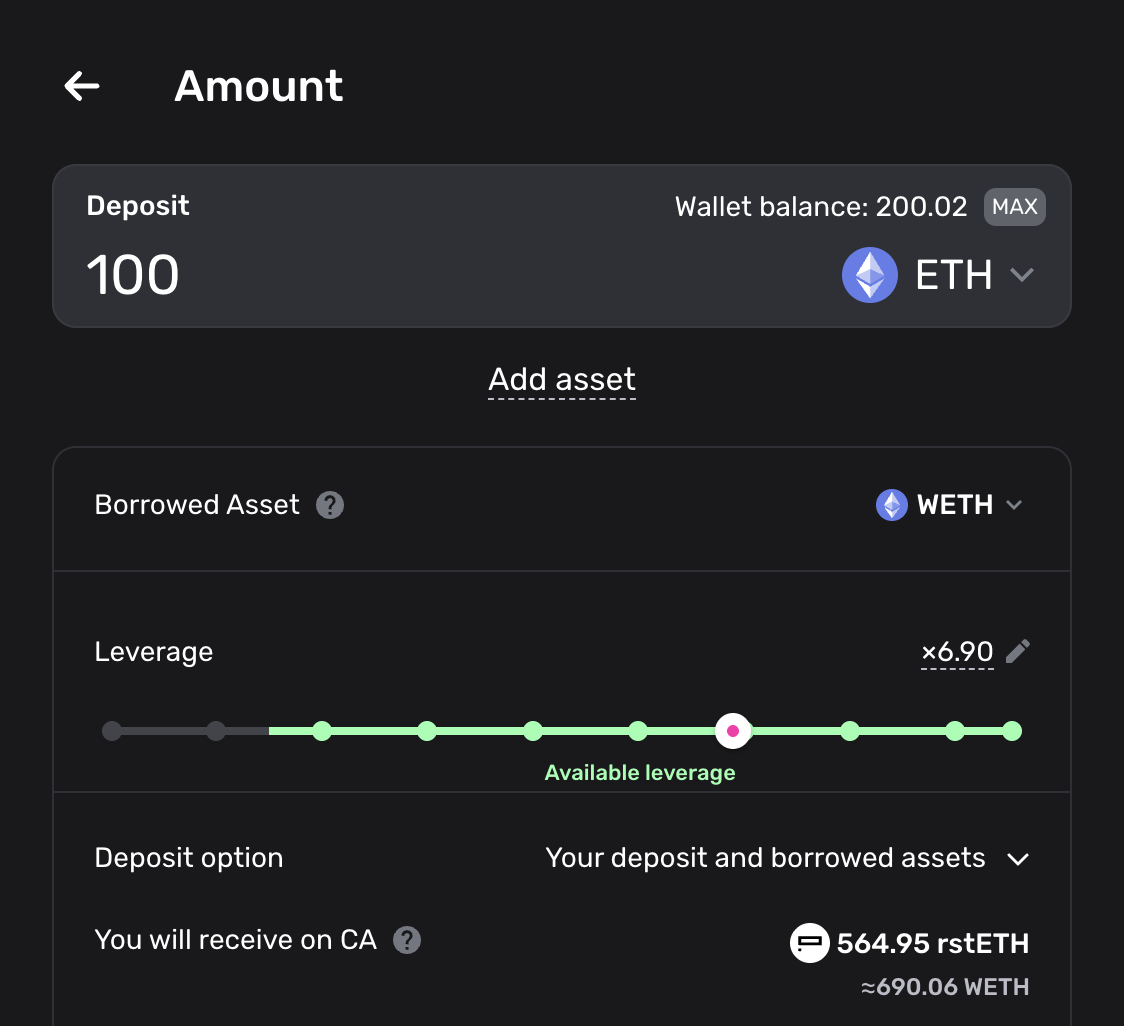This screenshot has width=1124, height=1026.
Task: Click the leverage edit pencil icon
Action: [1017, 652]
